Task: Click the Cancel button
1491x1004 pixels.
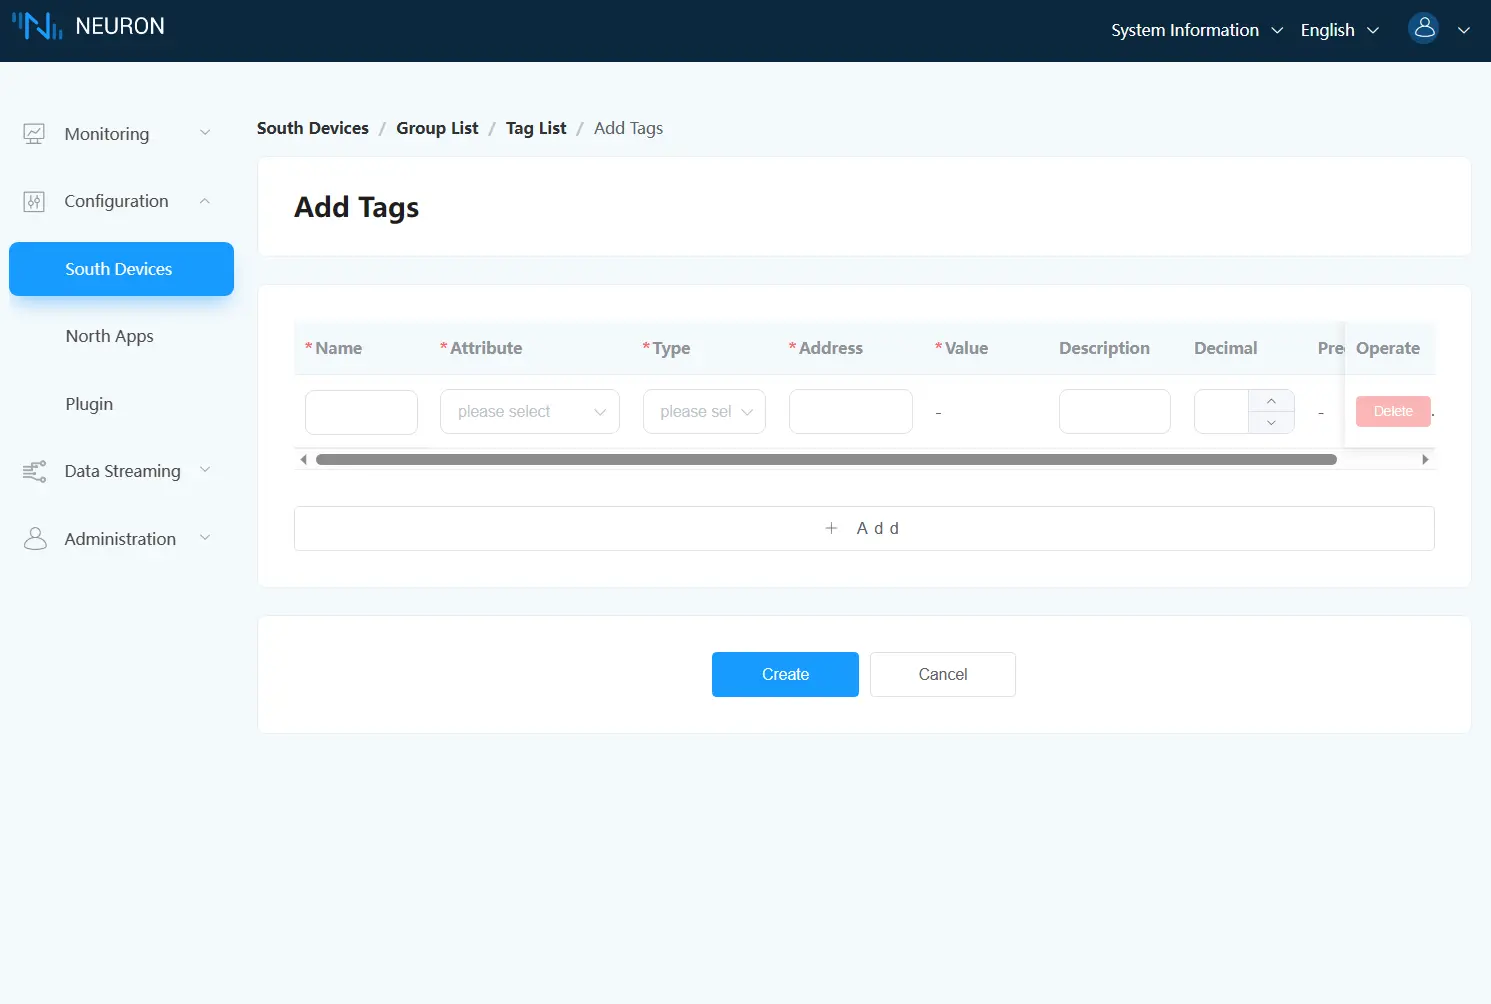Action: [x=942, y=674]
